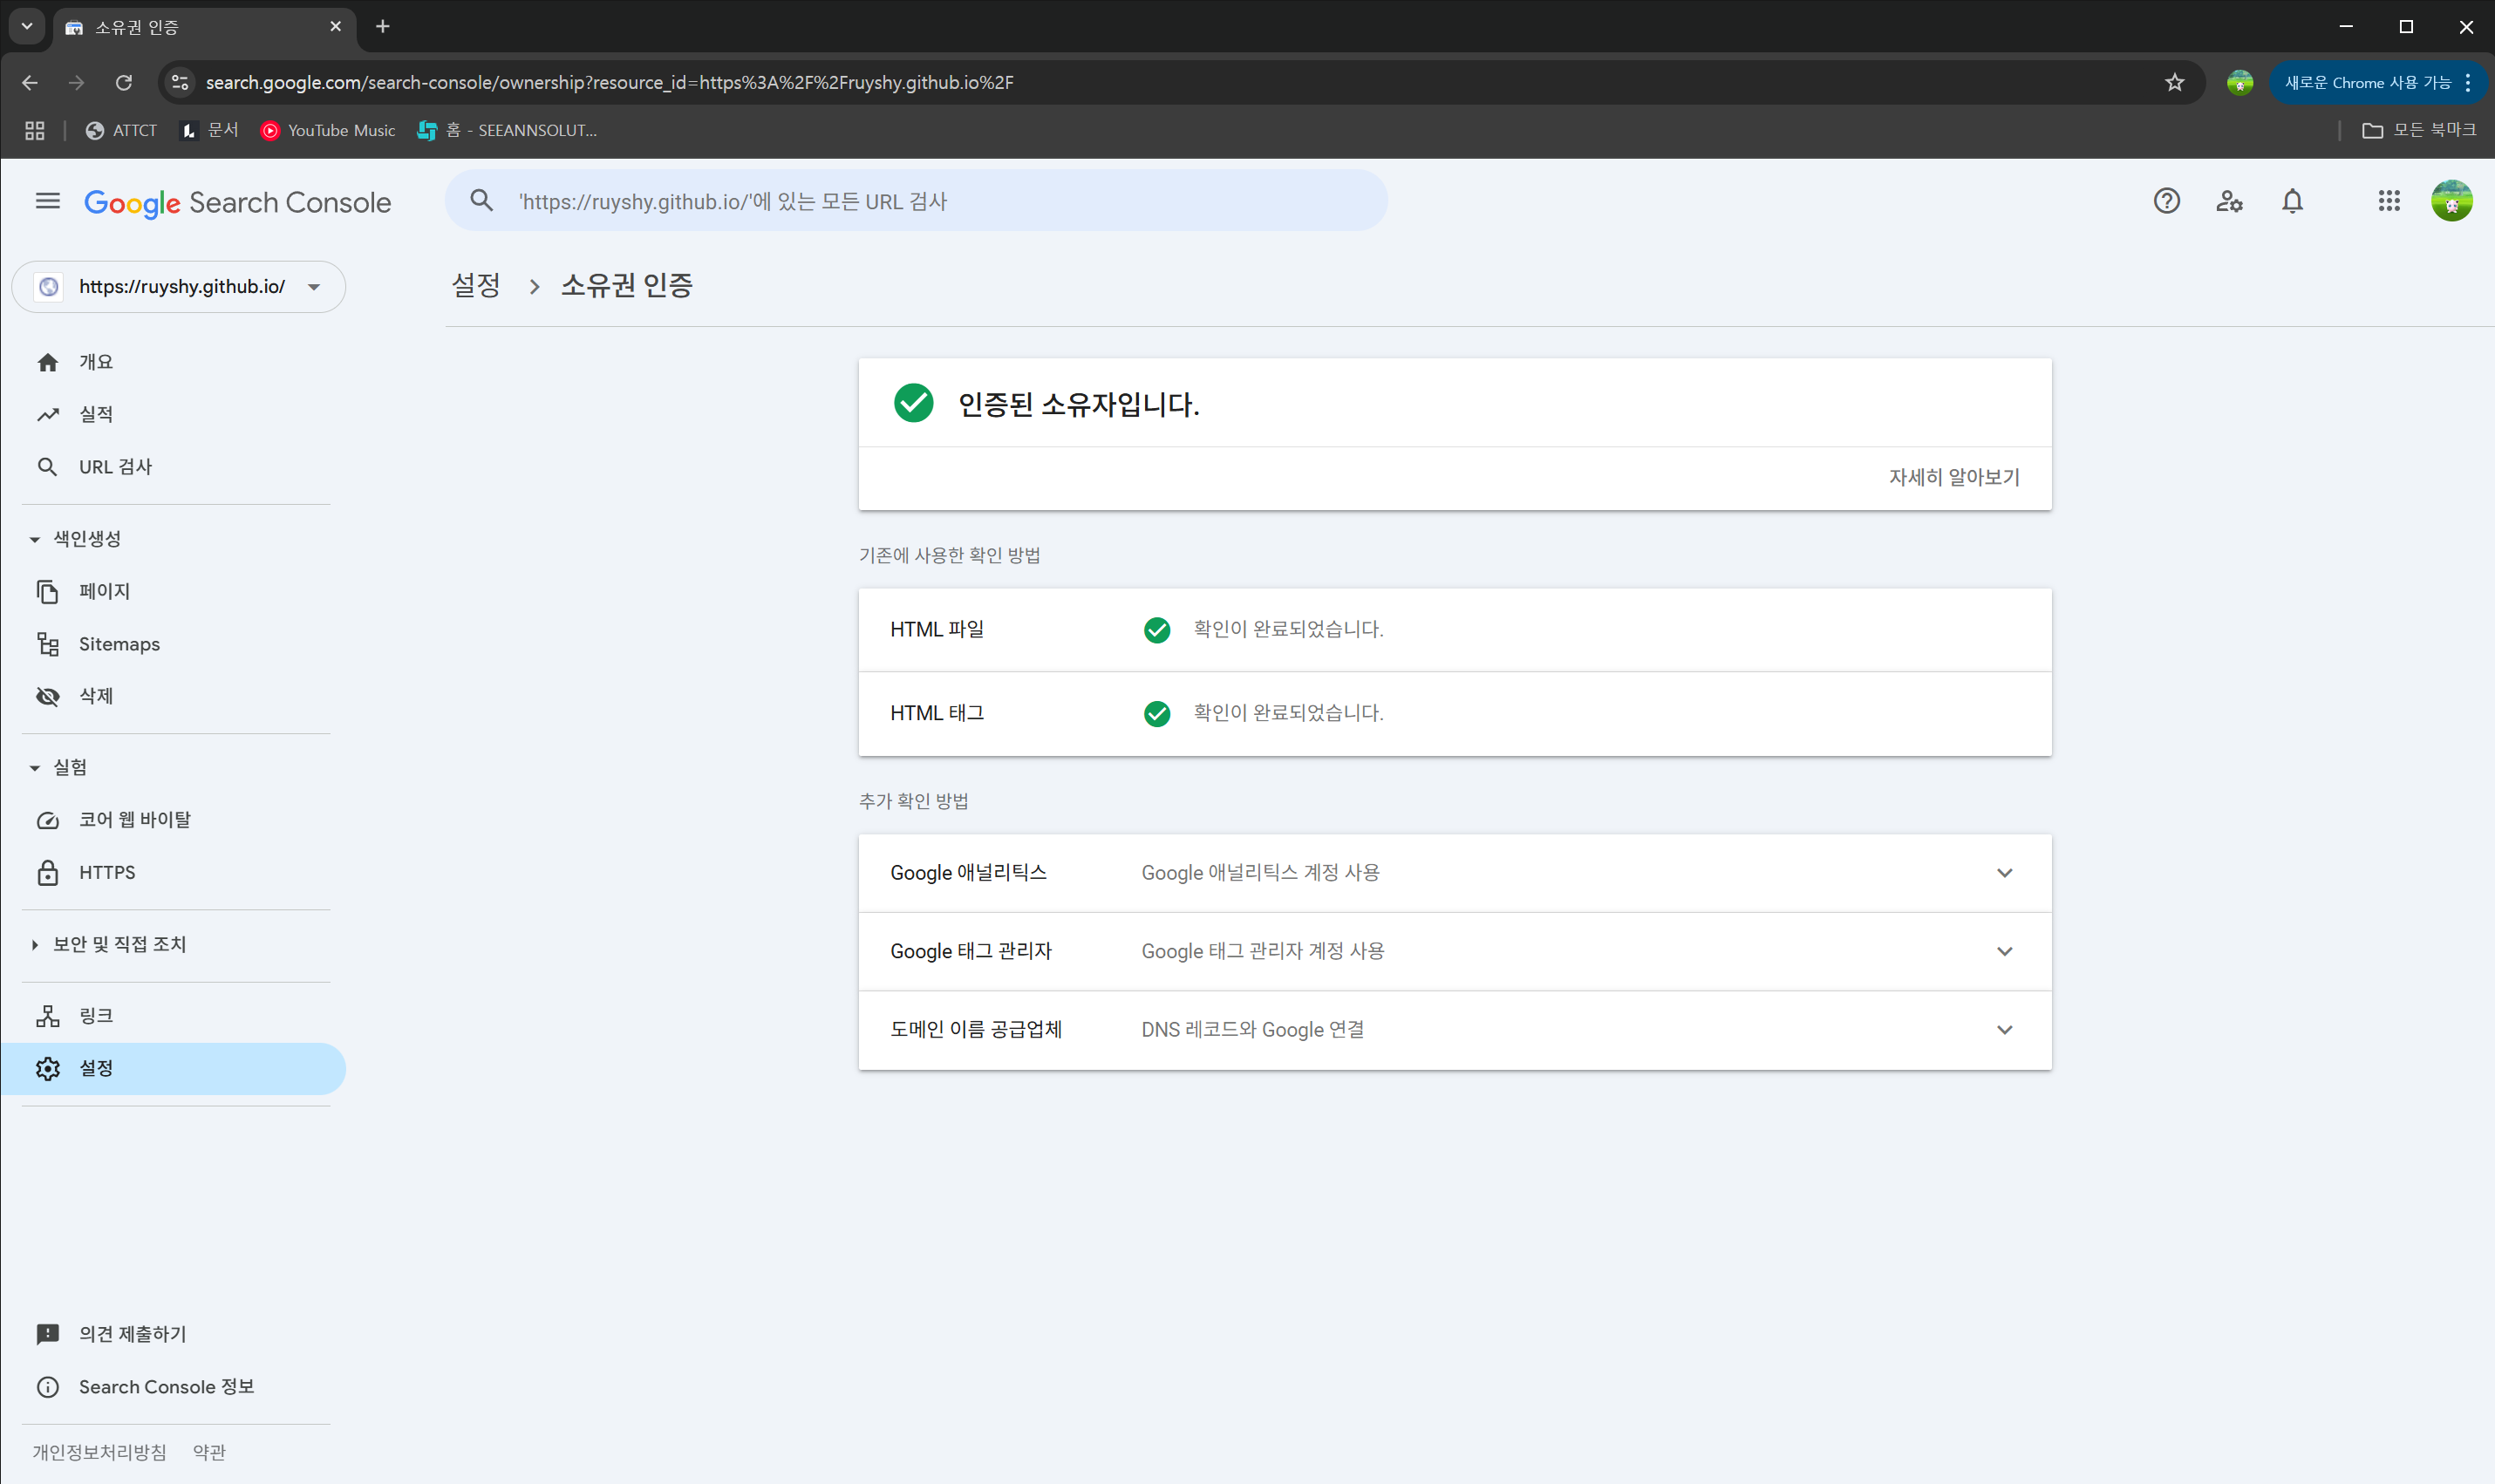Open 코어 웹 바이탈 in the sidebar
Screen dimensions: 2495x1484
134,820
